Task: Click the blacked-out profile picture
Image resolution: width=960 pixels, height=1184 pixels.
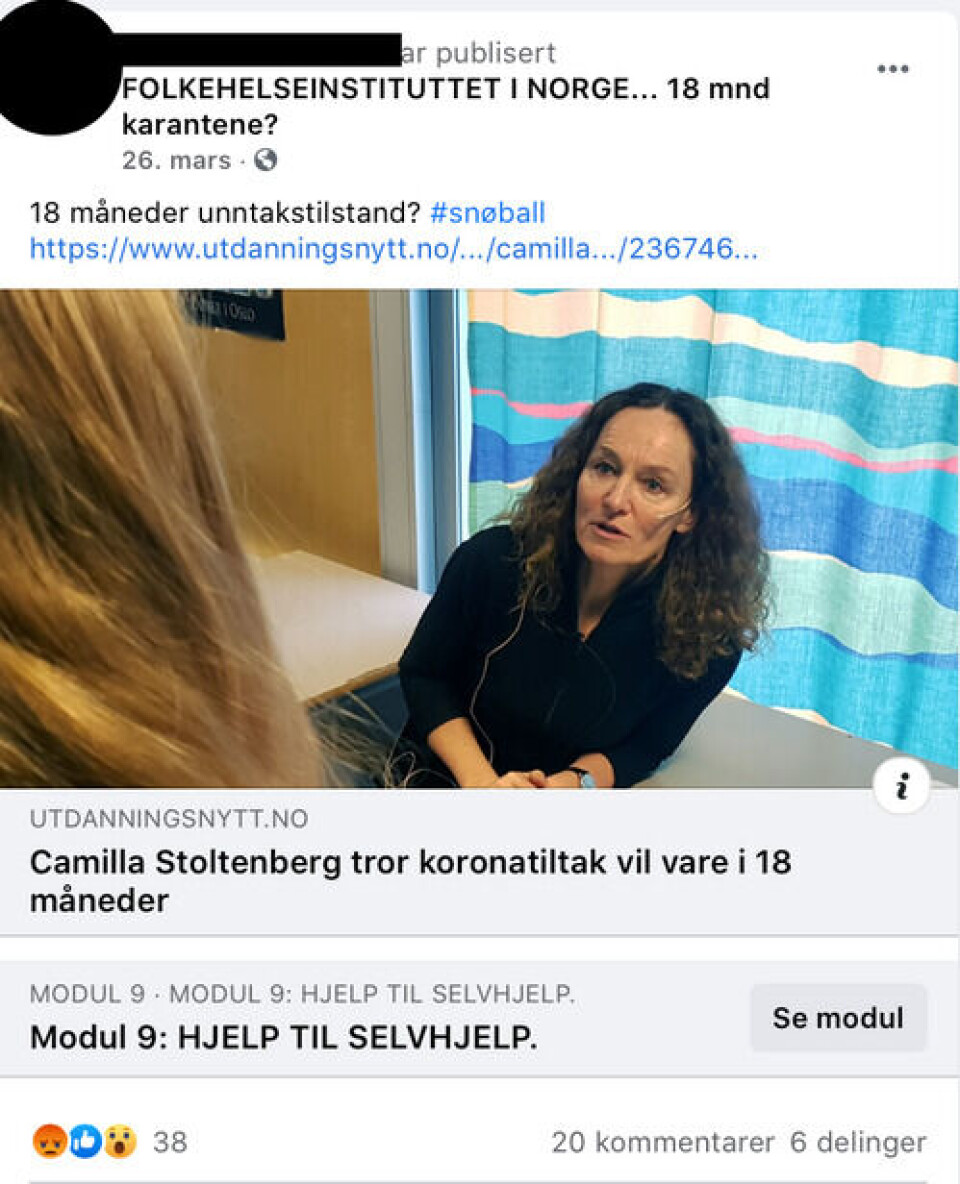Action: tap(54, 68)
